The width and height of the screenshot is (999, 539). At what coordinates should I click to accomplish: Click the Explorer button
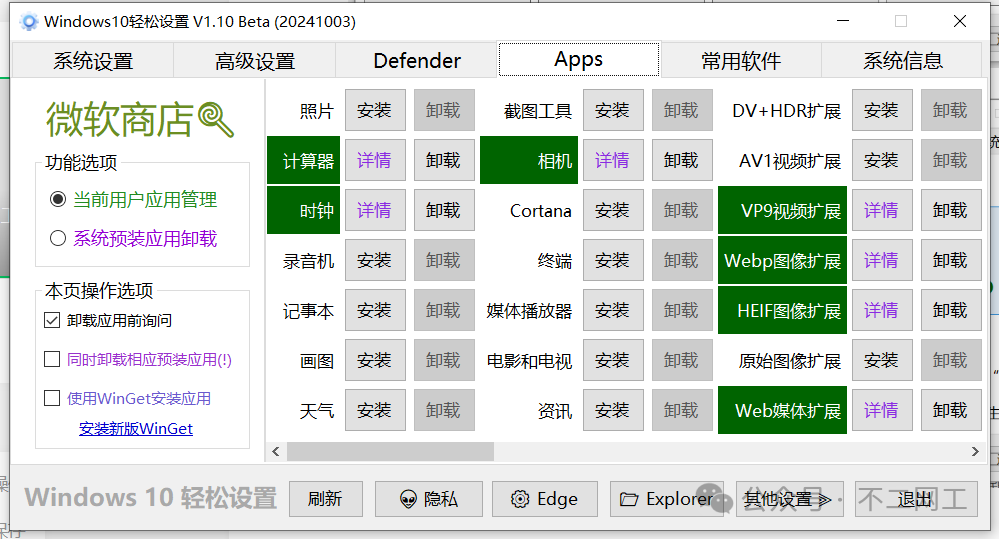pyautogui.click(x=666, y=499)
